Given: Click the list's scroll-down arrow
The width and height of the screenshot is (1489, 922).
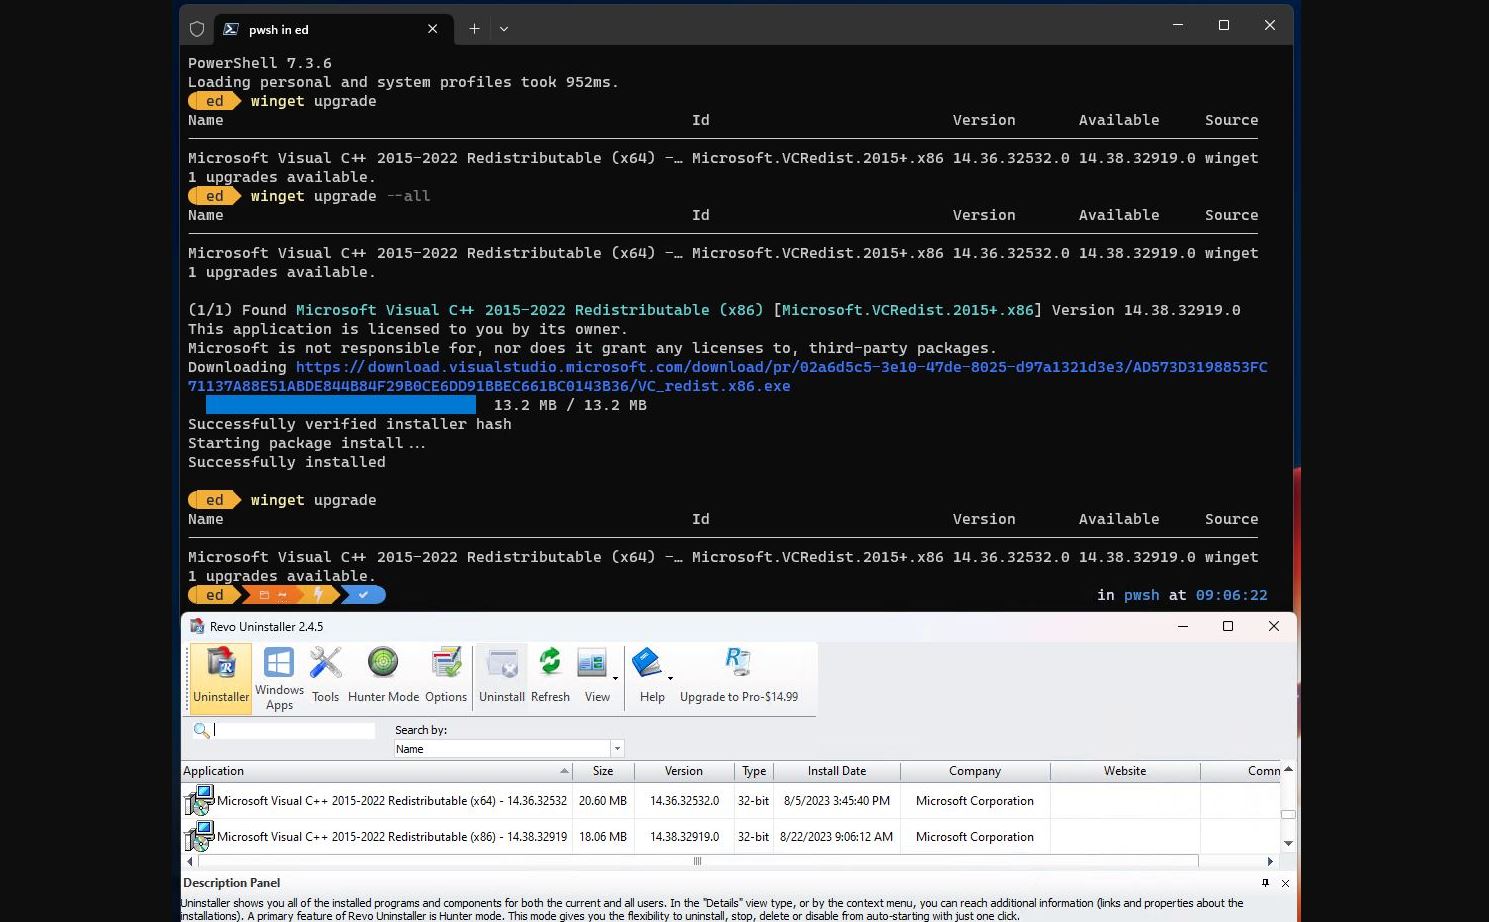Looking at the screenshot, I should pos(1288,844).
